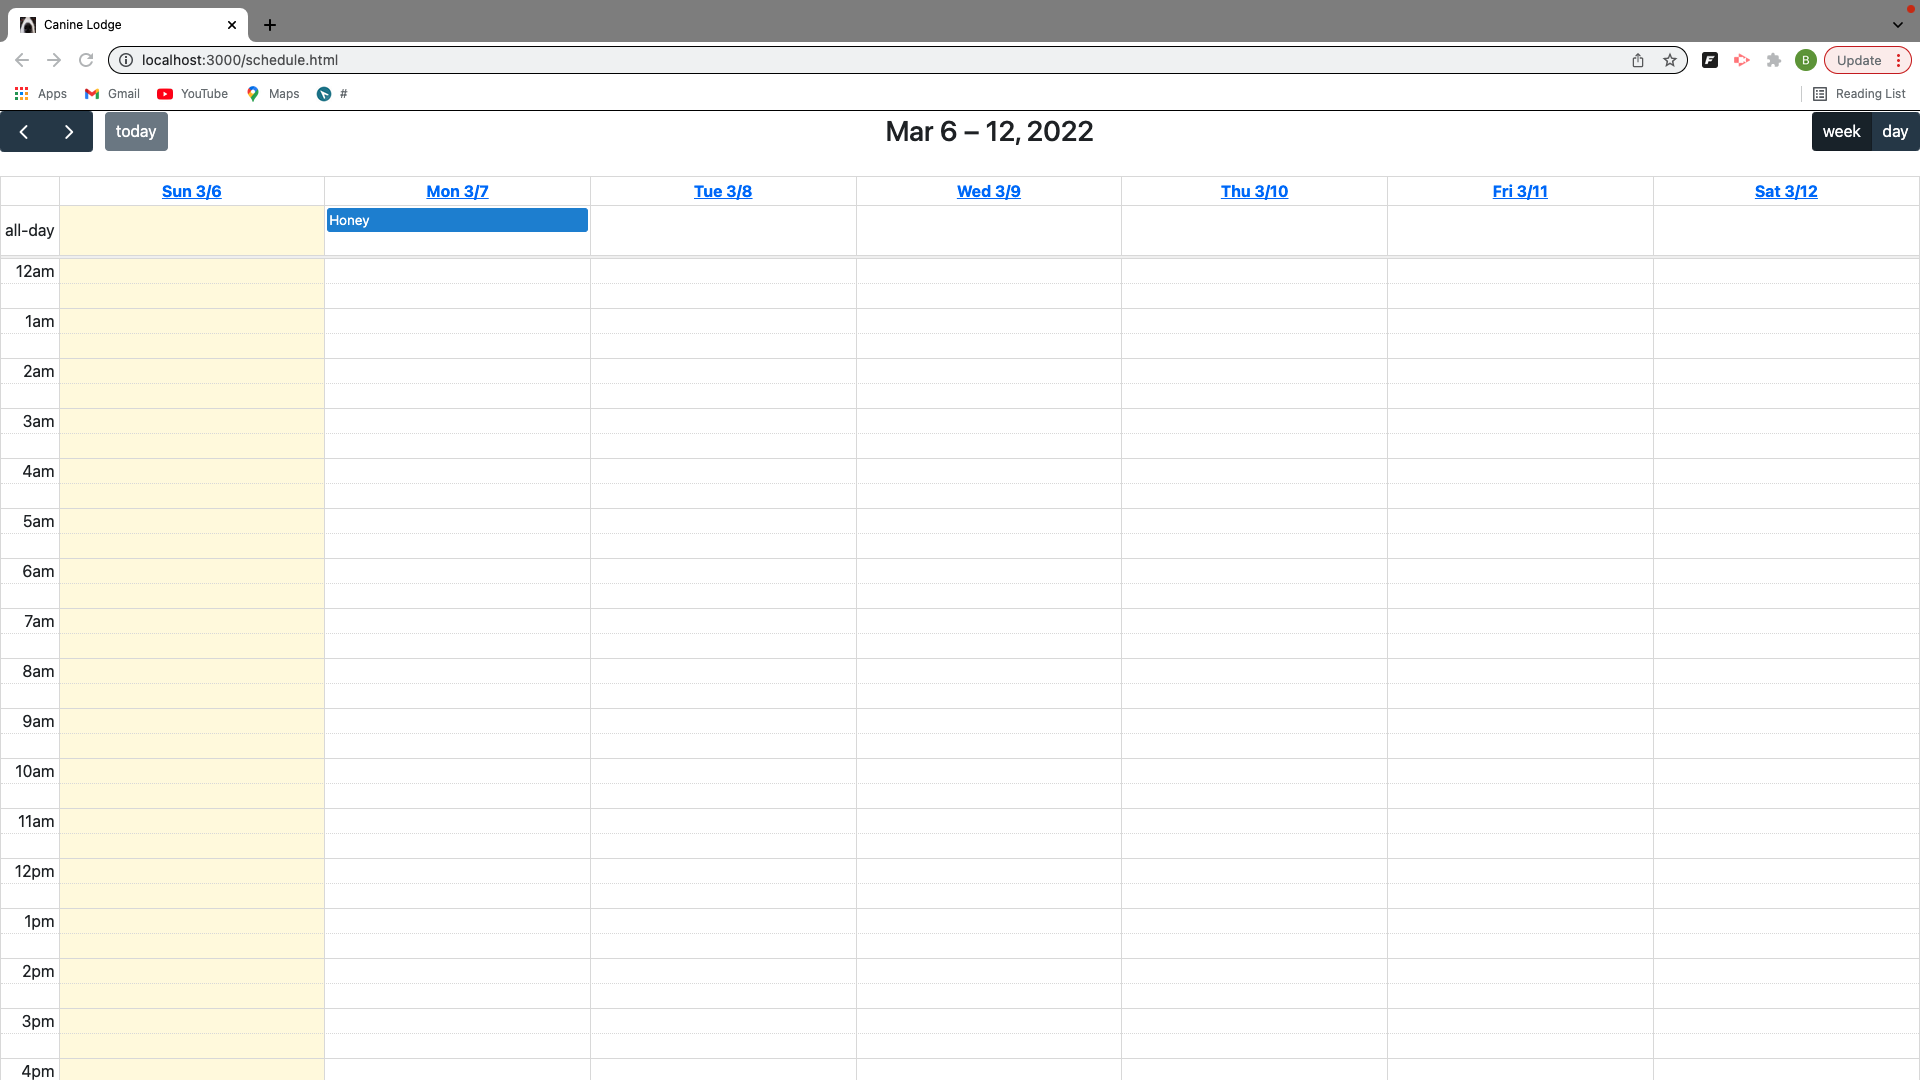Click the share icon in address bar
The width and height of the screenshot is (1920, 1080).
(1638, 60)
